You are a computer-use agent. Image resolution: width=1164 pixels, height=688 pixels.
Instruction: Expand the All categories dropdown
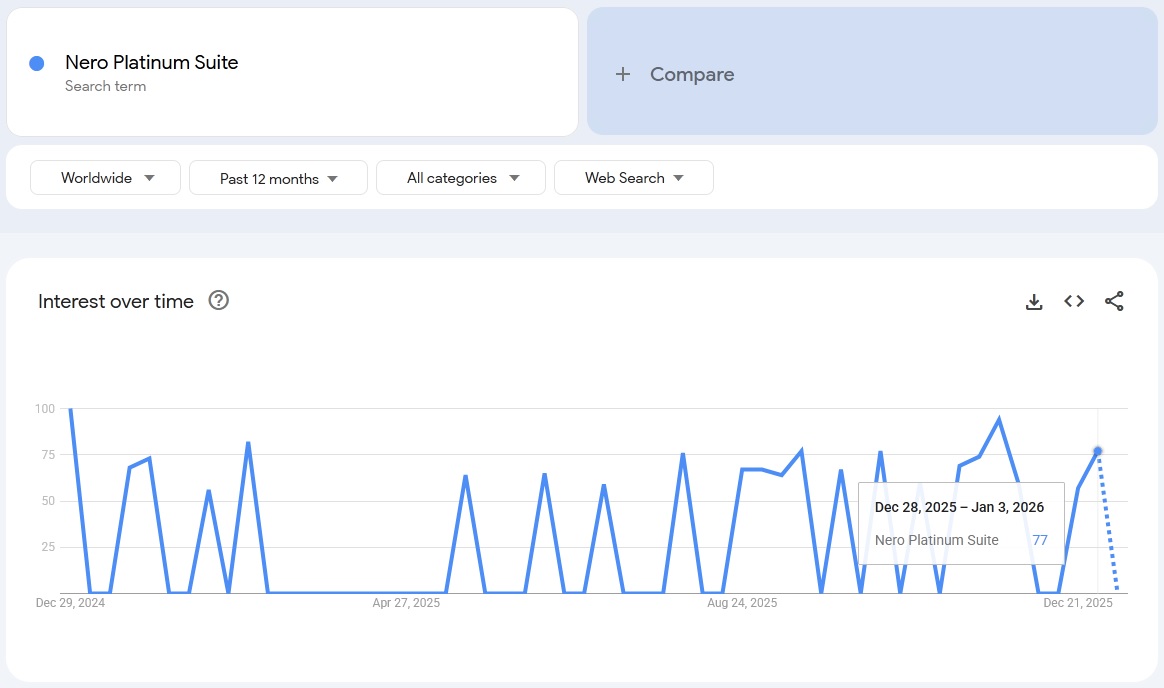point(460,177)
